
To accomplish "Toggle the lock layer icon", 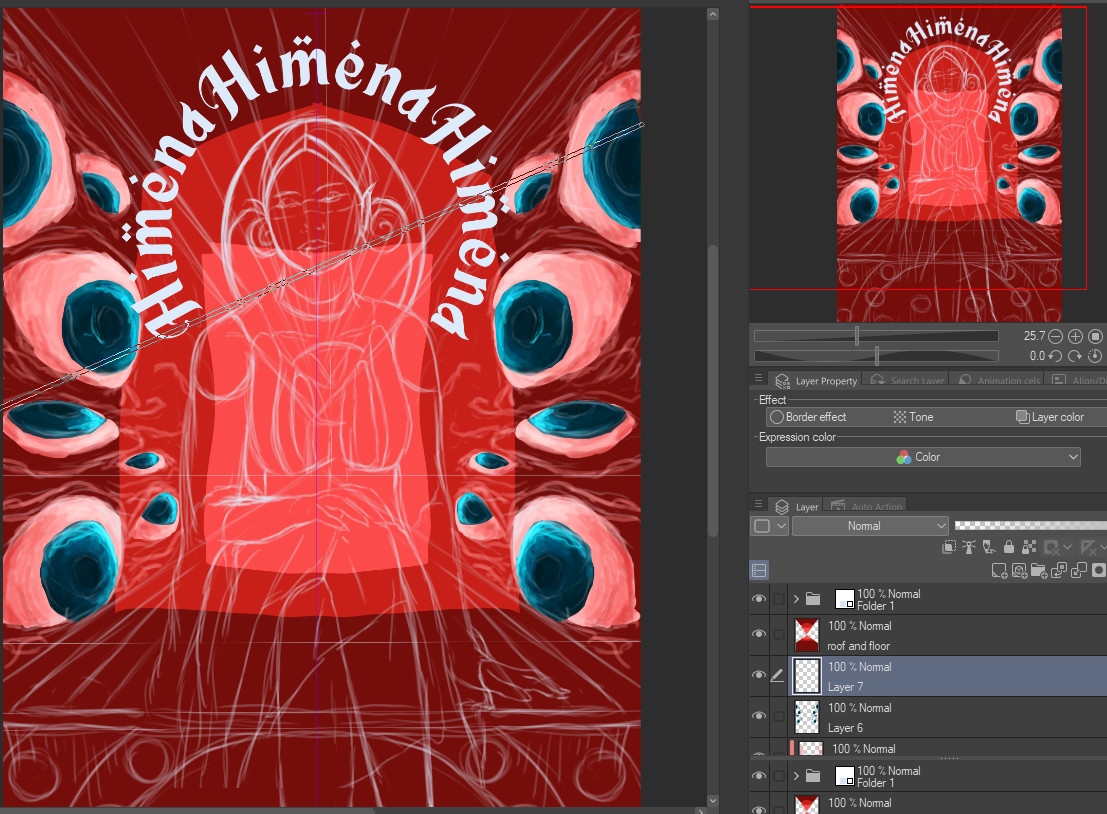I will (x=1008, y=547).
